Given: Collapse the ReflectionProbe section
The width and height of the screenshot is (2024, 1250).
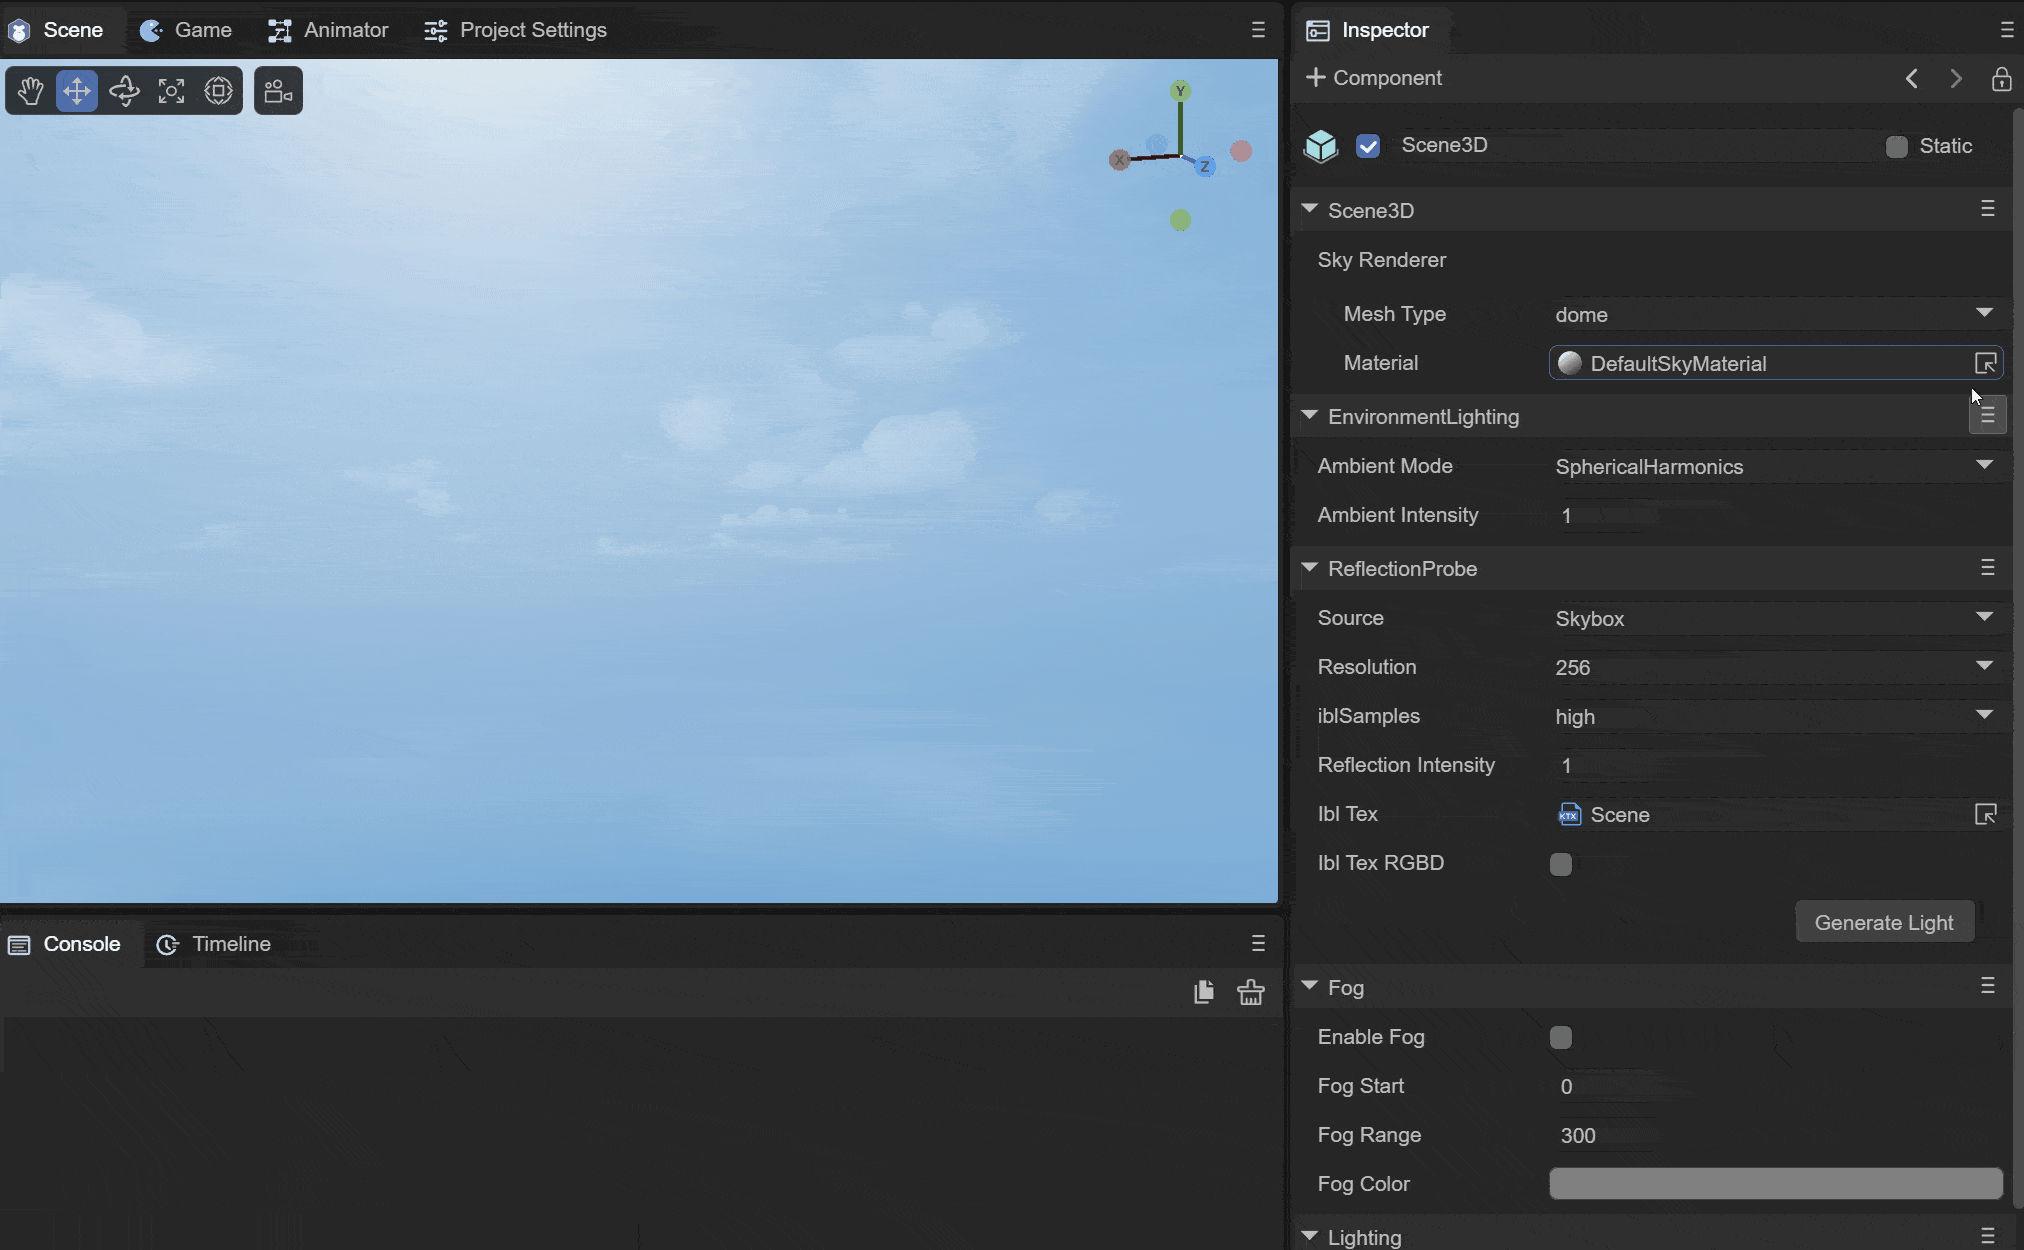Looking at the screenshot, I should (x=1309, y=568).
